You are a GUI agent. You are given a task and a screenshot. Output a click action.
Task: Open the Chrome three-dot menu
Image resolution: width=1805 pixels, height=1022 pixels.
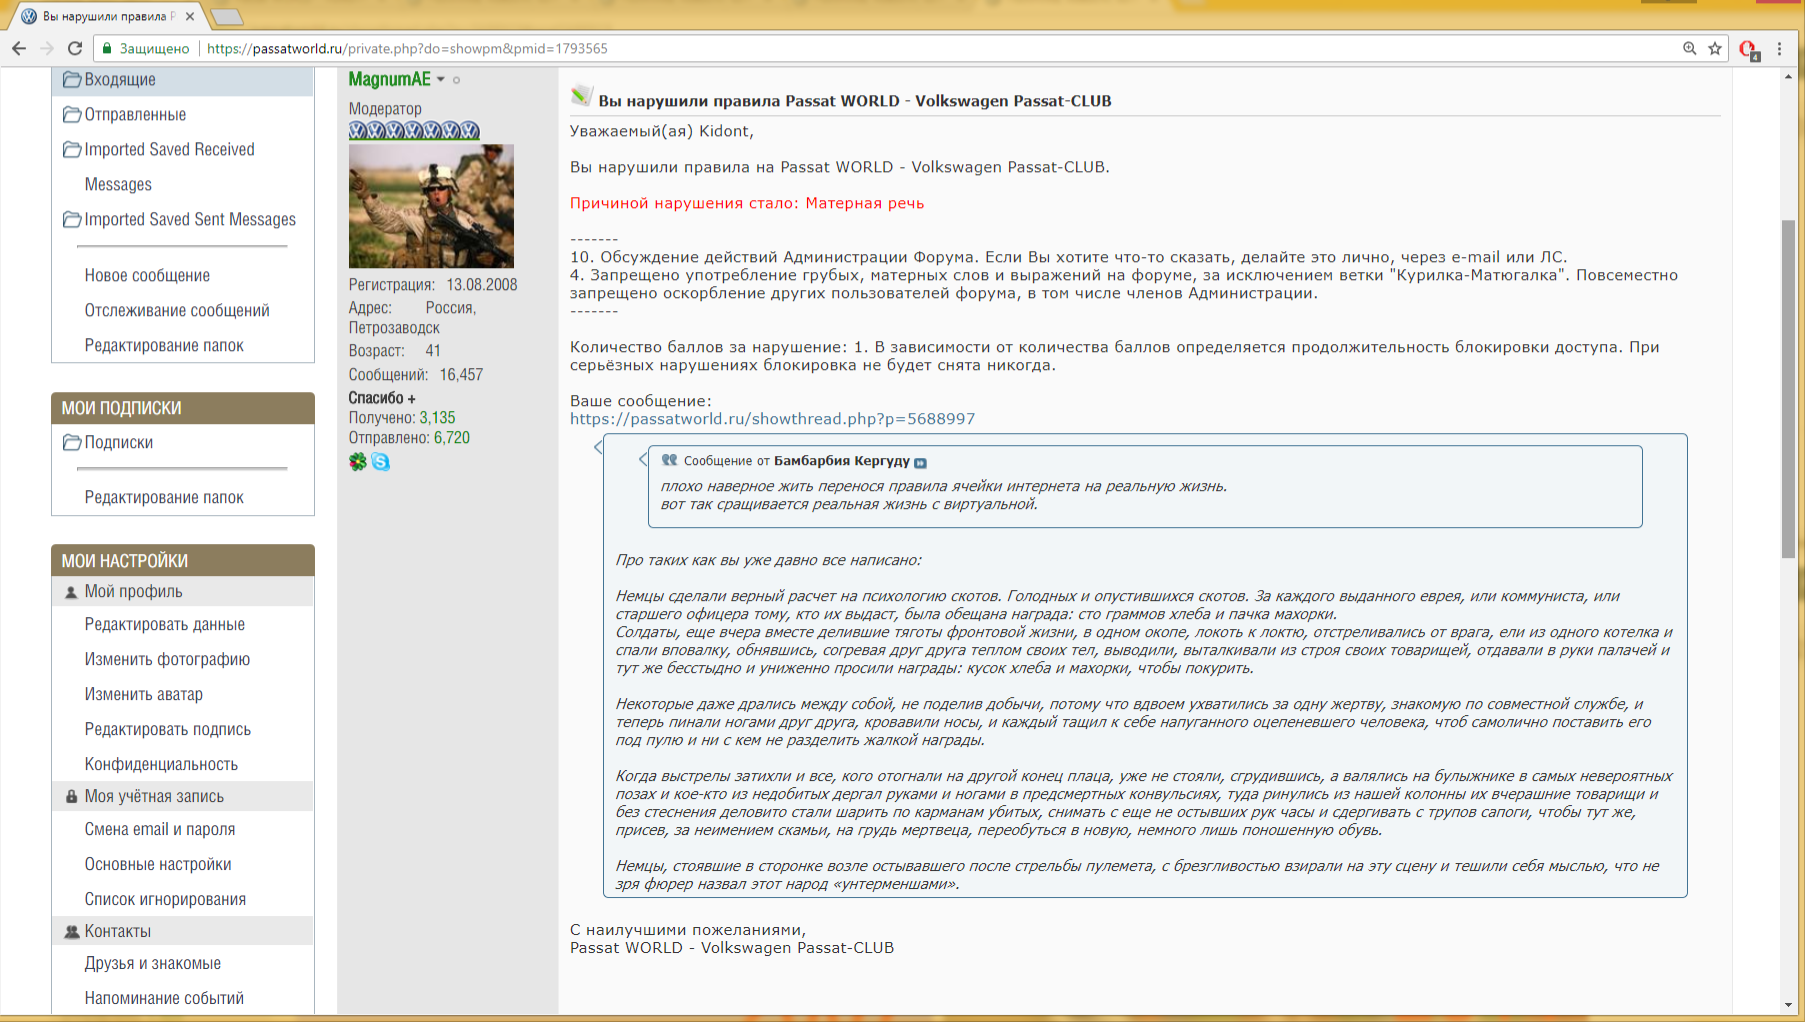click(x=1779, y=48)
